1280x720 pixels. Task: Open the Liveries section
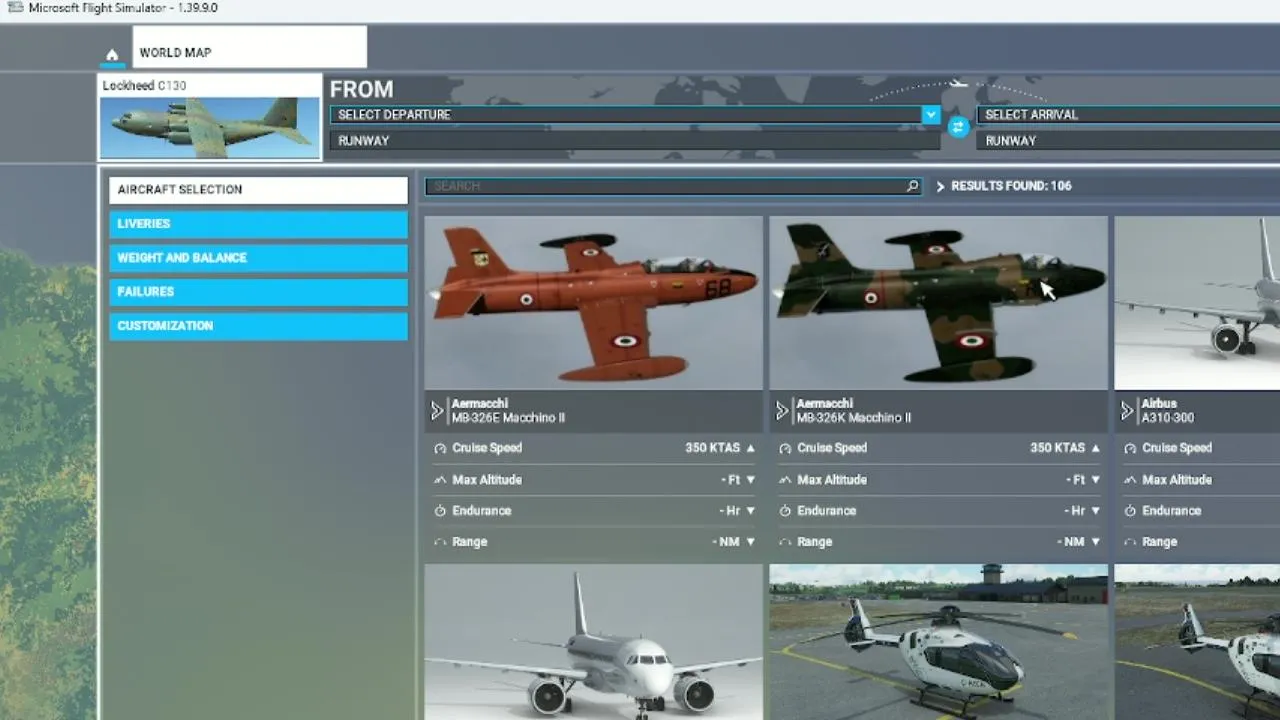click(x=258, y=224)
